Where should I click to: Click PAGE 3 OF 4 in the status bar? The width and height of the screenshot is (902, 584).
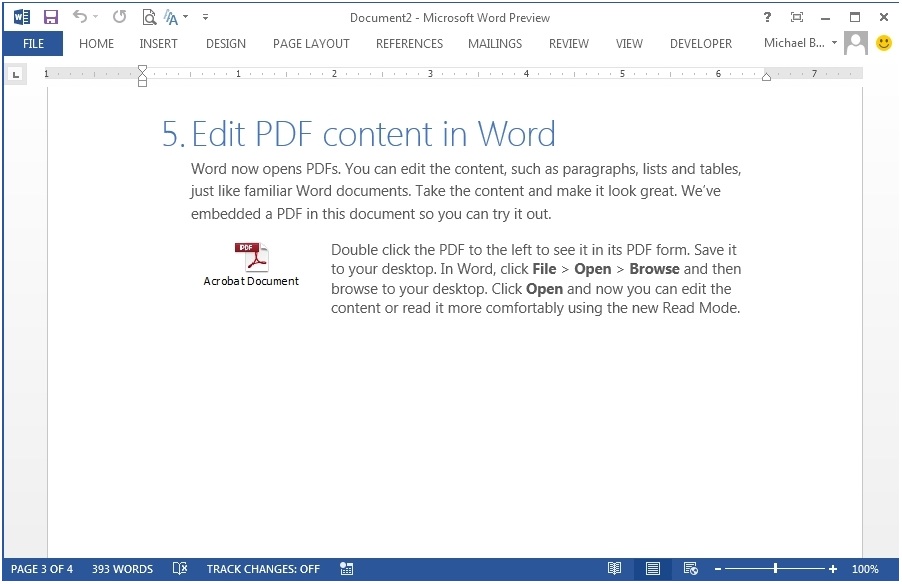[42, 570]
